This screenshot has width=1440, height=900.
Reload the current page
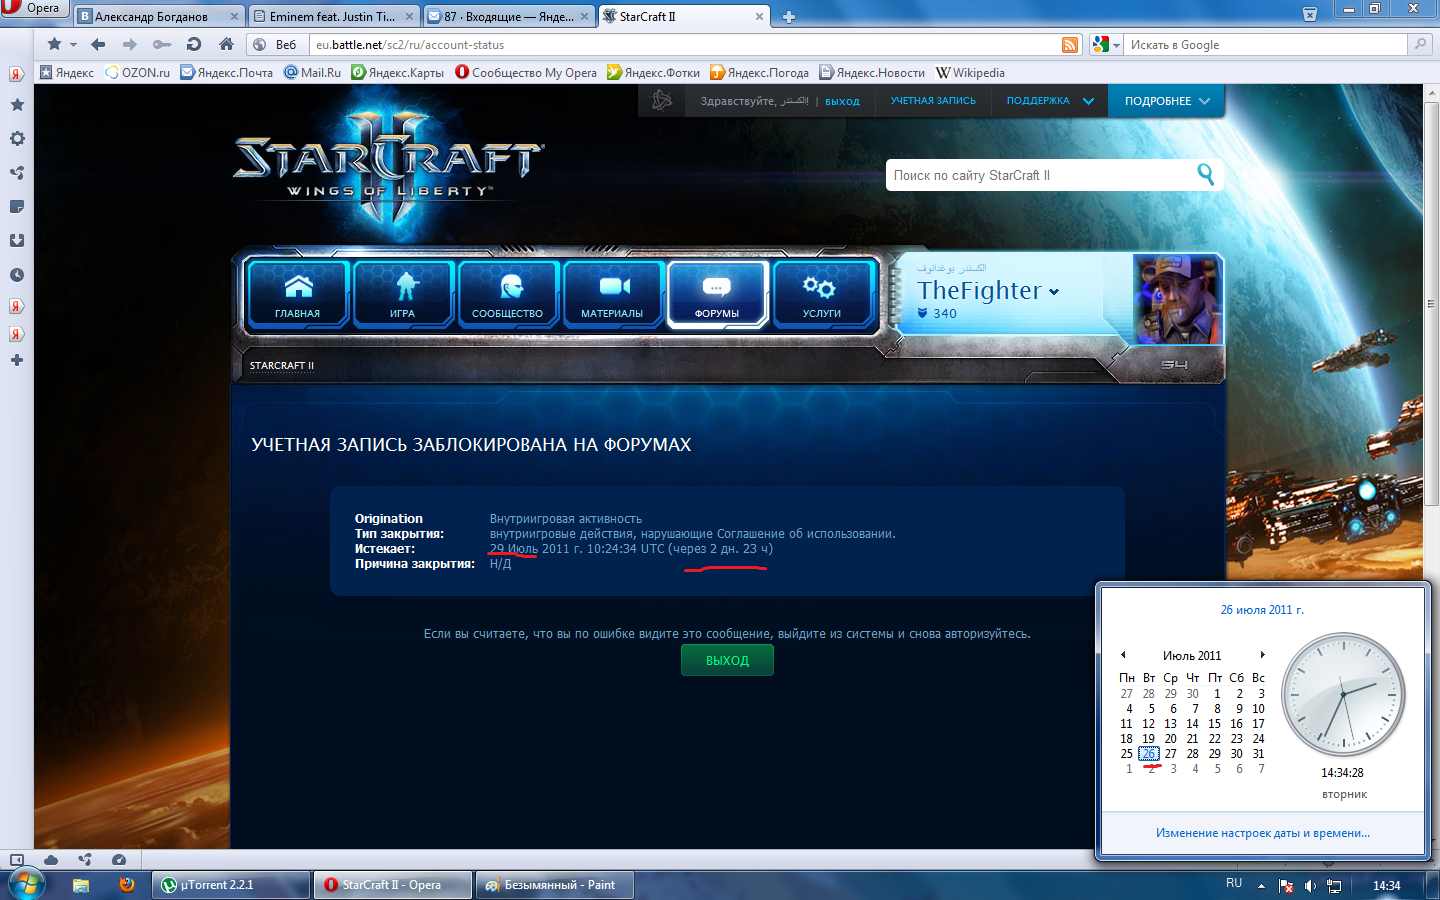pyautogui.click(x=194, y=44)
